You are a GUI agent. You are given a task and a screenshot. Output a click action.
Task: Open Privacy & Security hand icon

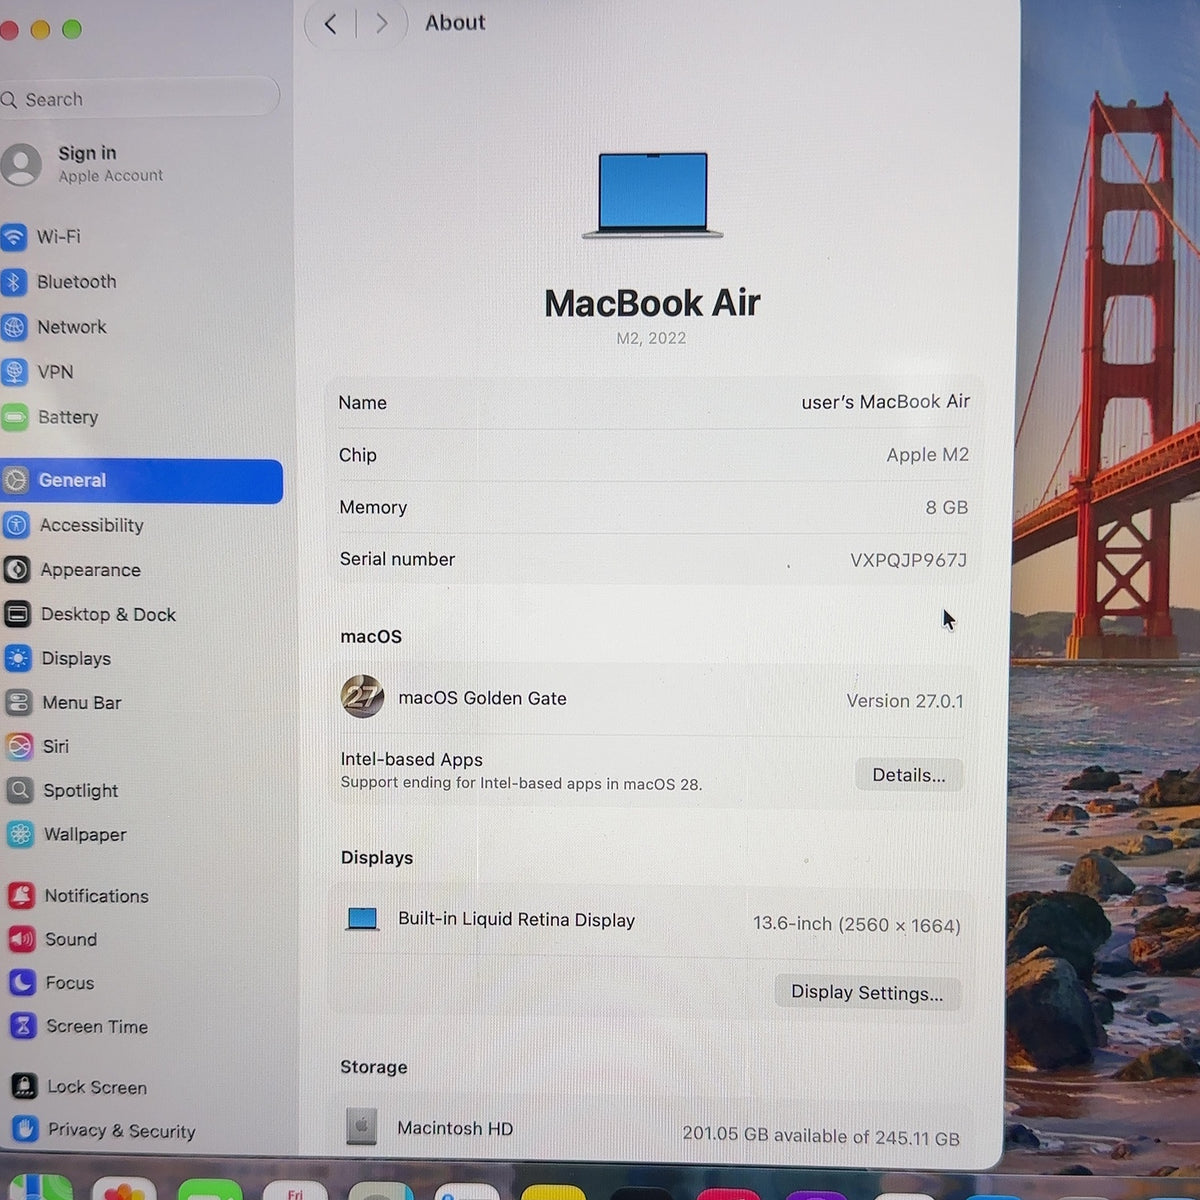[x=25, y=1130]
